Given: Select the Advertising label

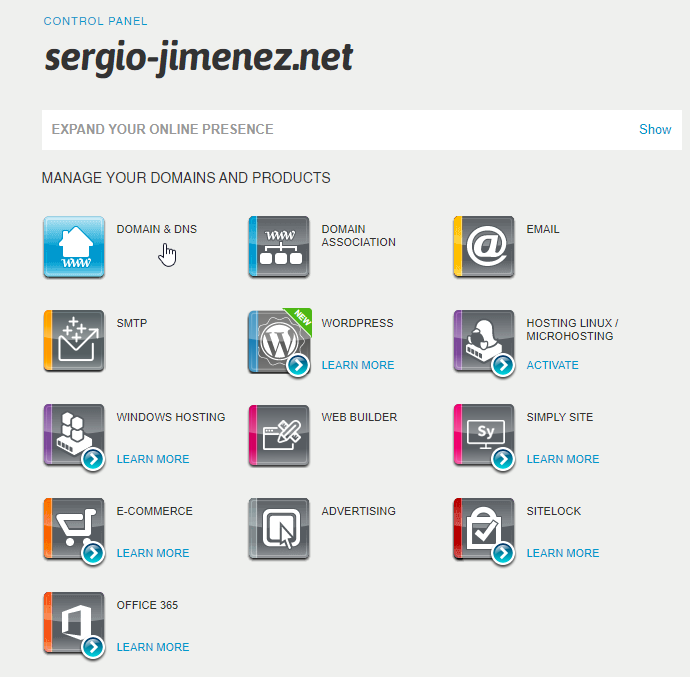Looking at the screenshot, I should coord(359,511).
